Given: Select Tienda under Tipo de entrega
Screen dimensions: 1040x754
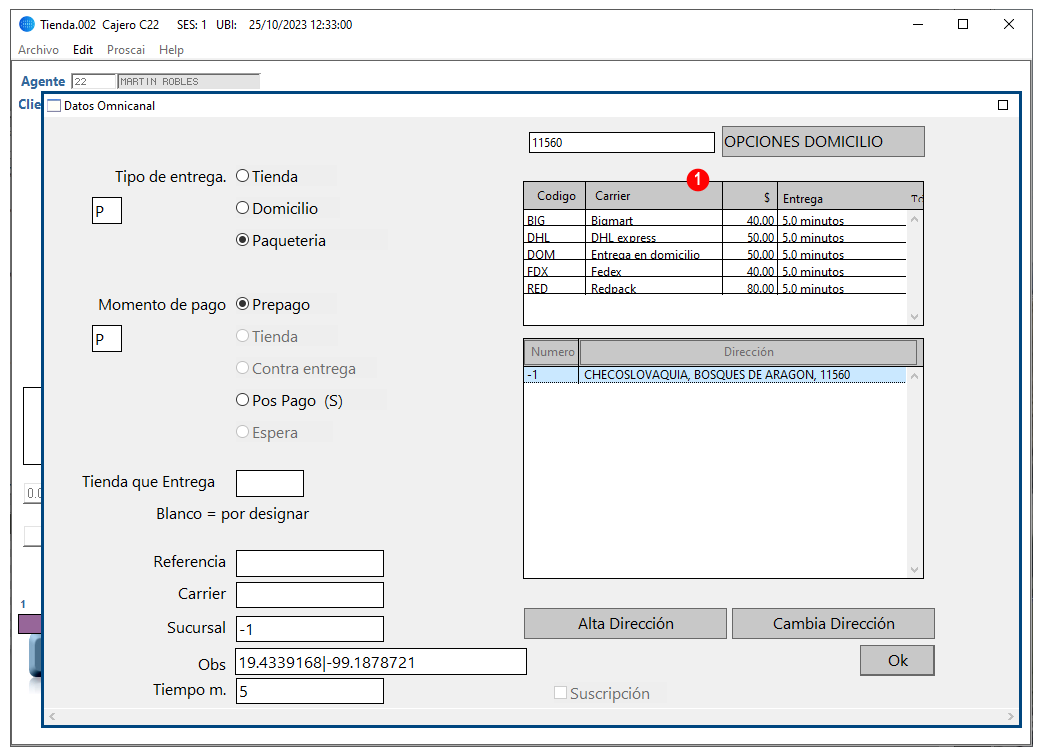Looking at the screenshot, I should coord(243,176).
